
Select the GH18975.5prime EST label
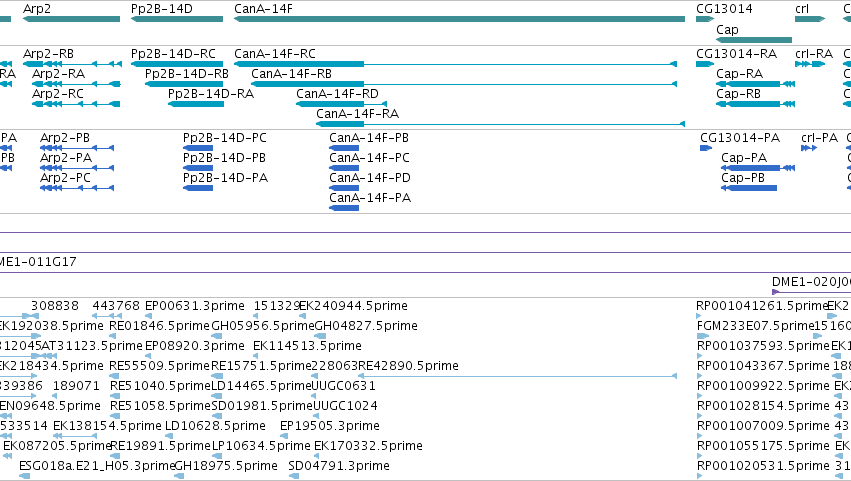(226, 466)
